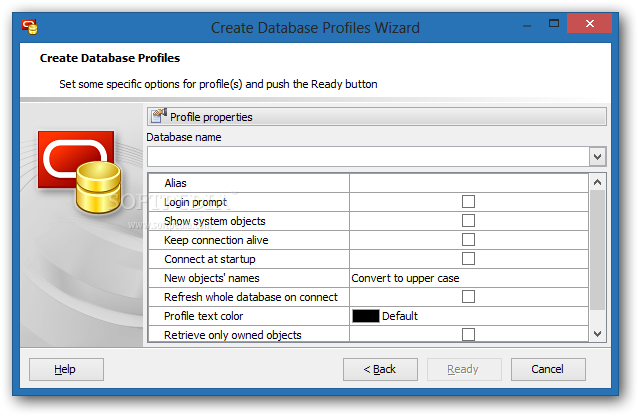Viewport: 639px width, 416px height.
Task: Click the Profile properties header bar
Action: coord(377,117)
